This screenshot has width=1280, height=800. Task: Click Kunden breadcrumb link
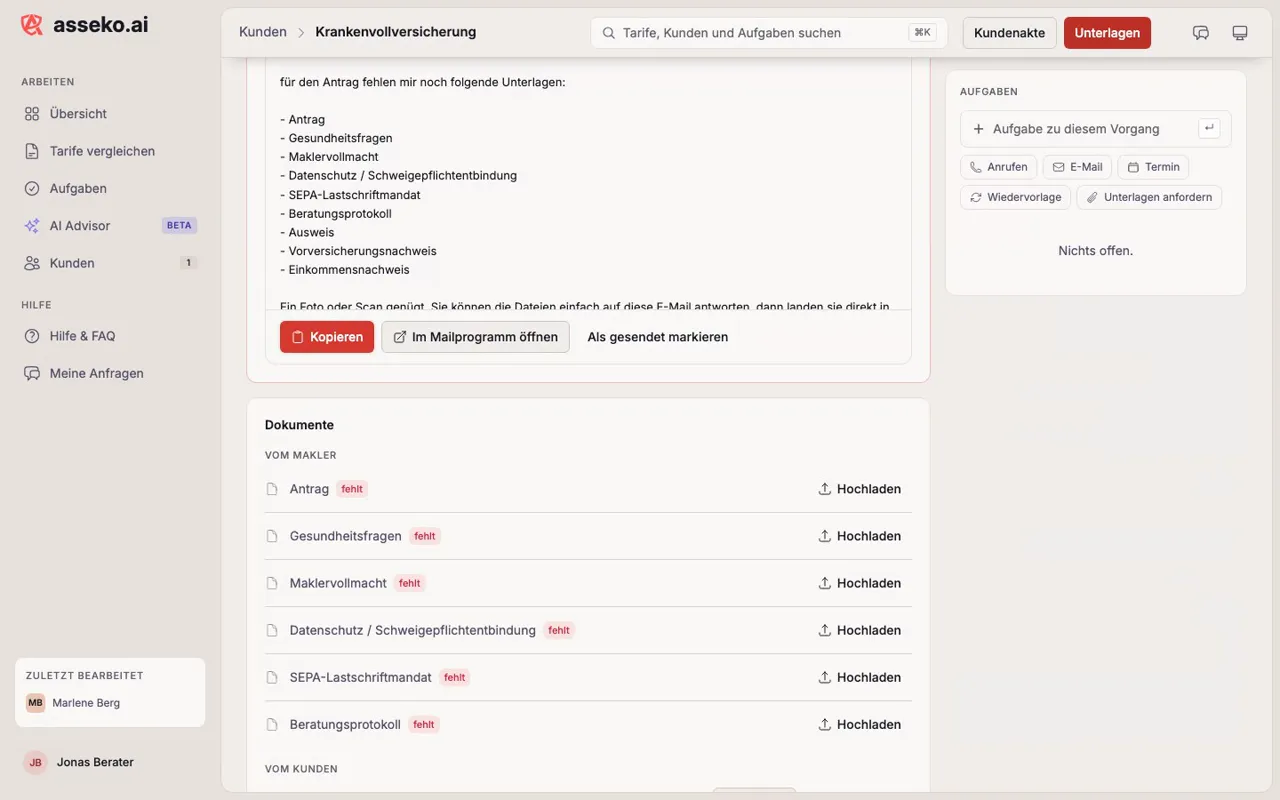[x=263, y=32]
